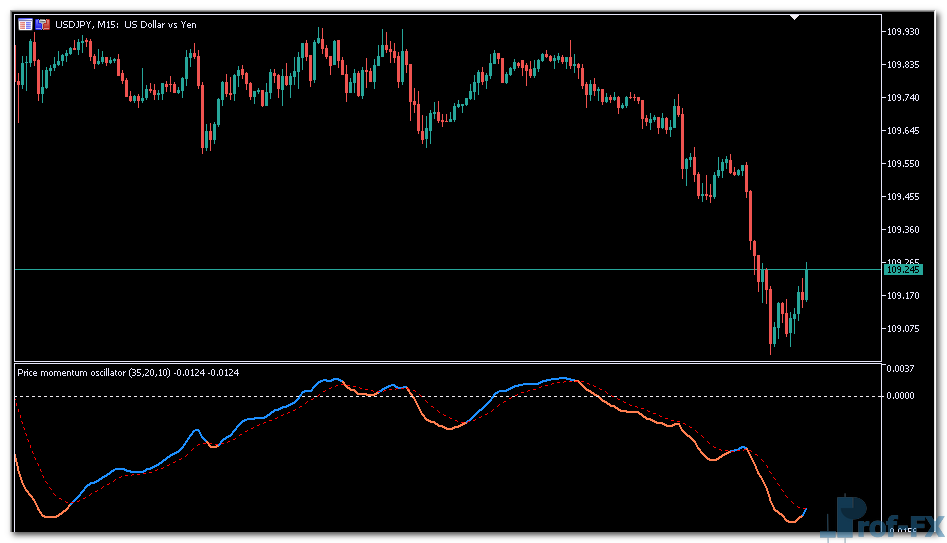Click the 0.0037 oscillator scale value
This screenshot has width=947, height=543.
click(x=901, y=369)
